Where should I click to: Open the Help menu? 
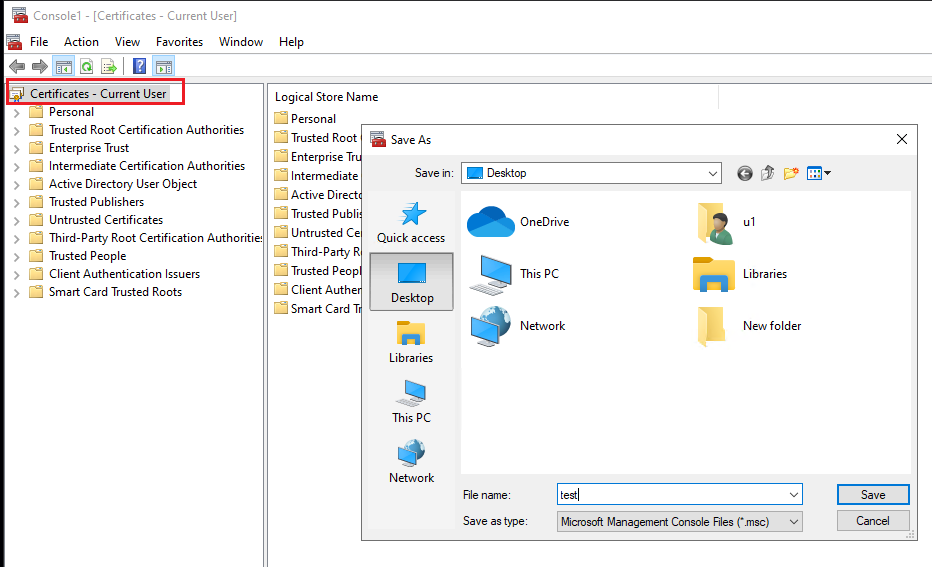(291, 42)
